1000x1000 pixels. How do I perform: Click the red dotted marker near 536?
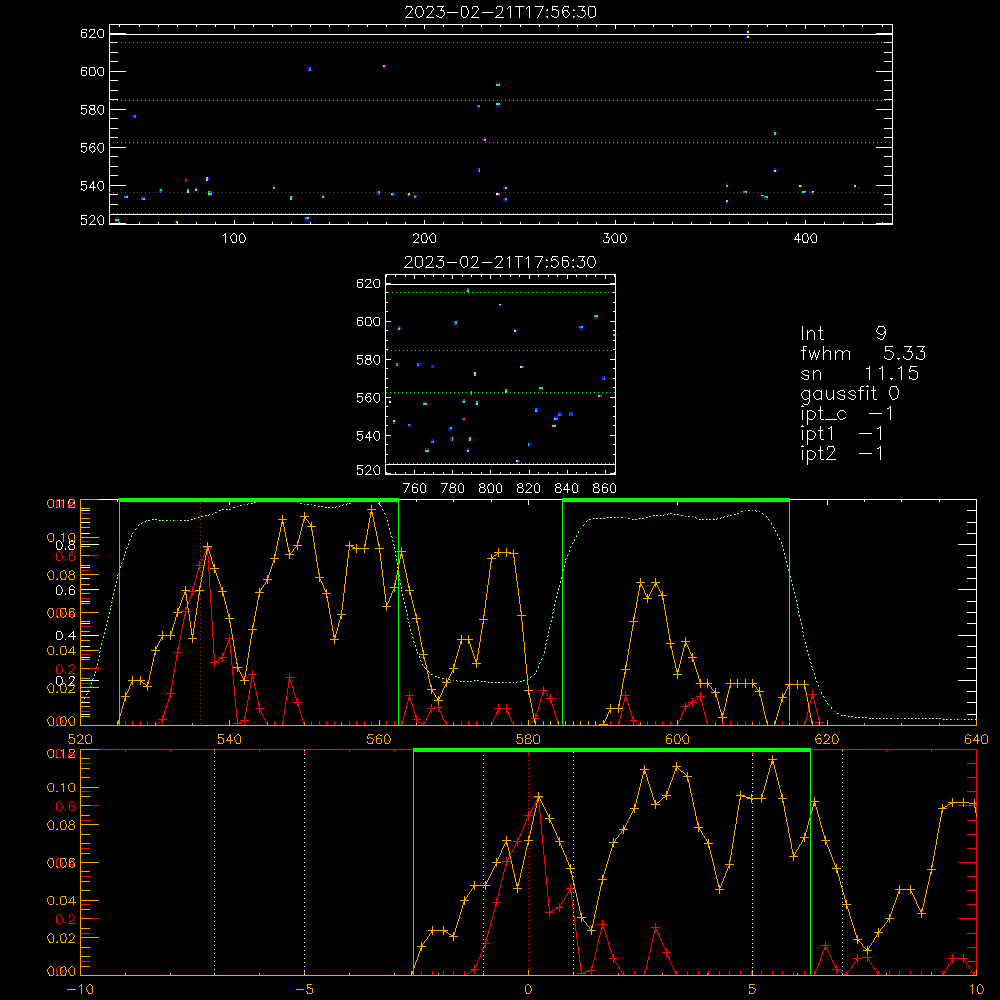(200, 612)
